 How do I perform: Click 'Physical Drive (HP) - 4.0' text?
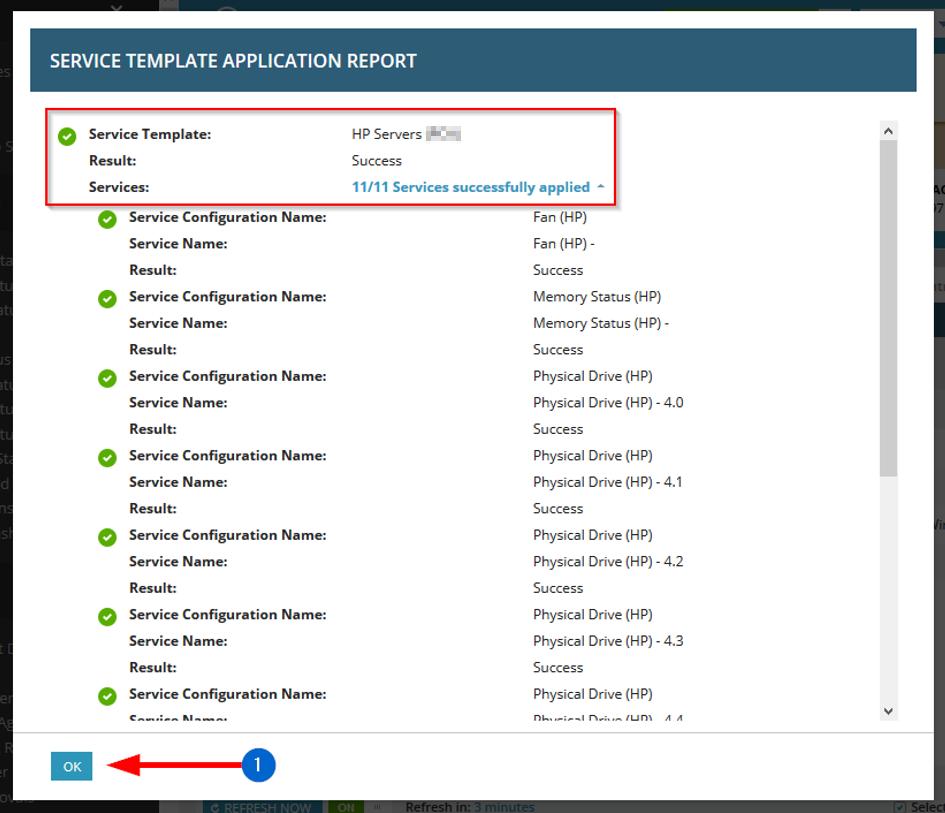click(x=608, y=403)
